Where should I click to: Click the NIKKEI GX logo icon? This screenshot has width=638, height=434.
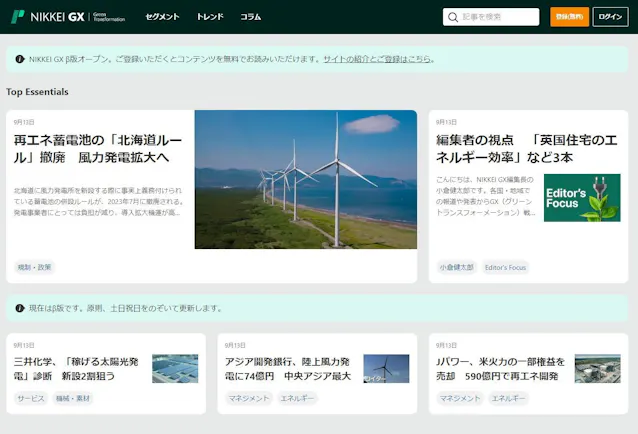click(17, 17)
